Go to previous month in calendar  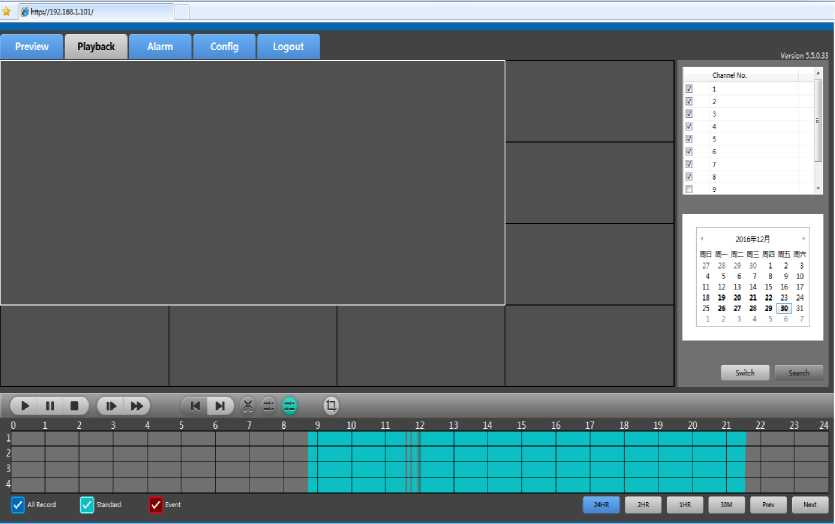point(702,239)
